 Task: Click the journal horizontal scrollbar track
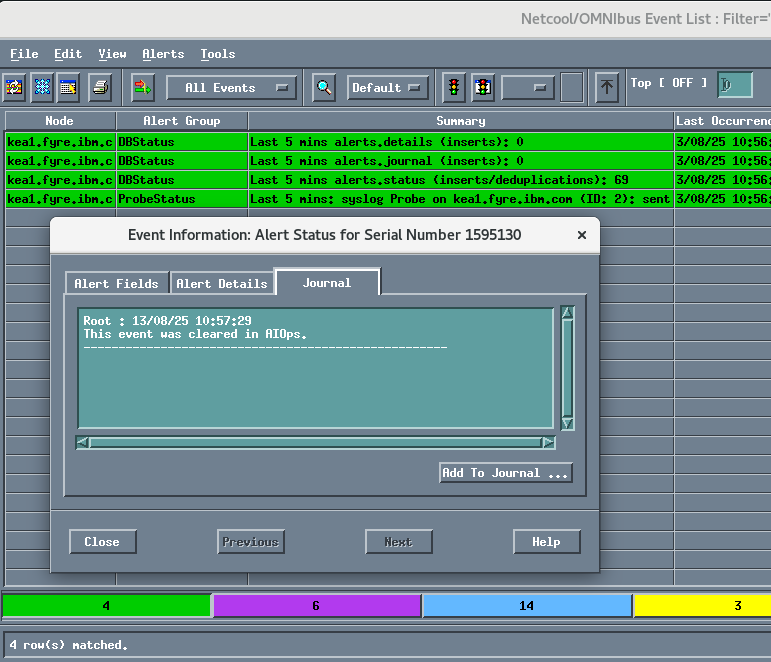tap(315, 443)
